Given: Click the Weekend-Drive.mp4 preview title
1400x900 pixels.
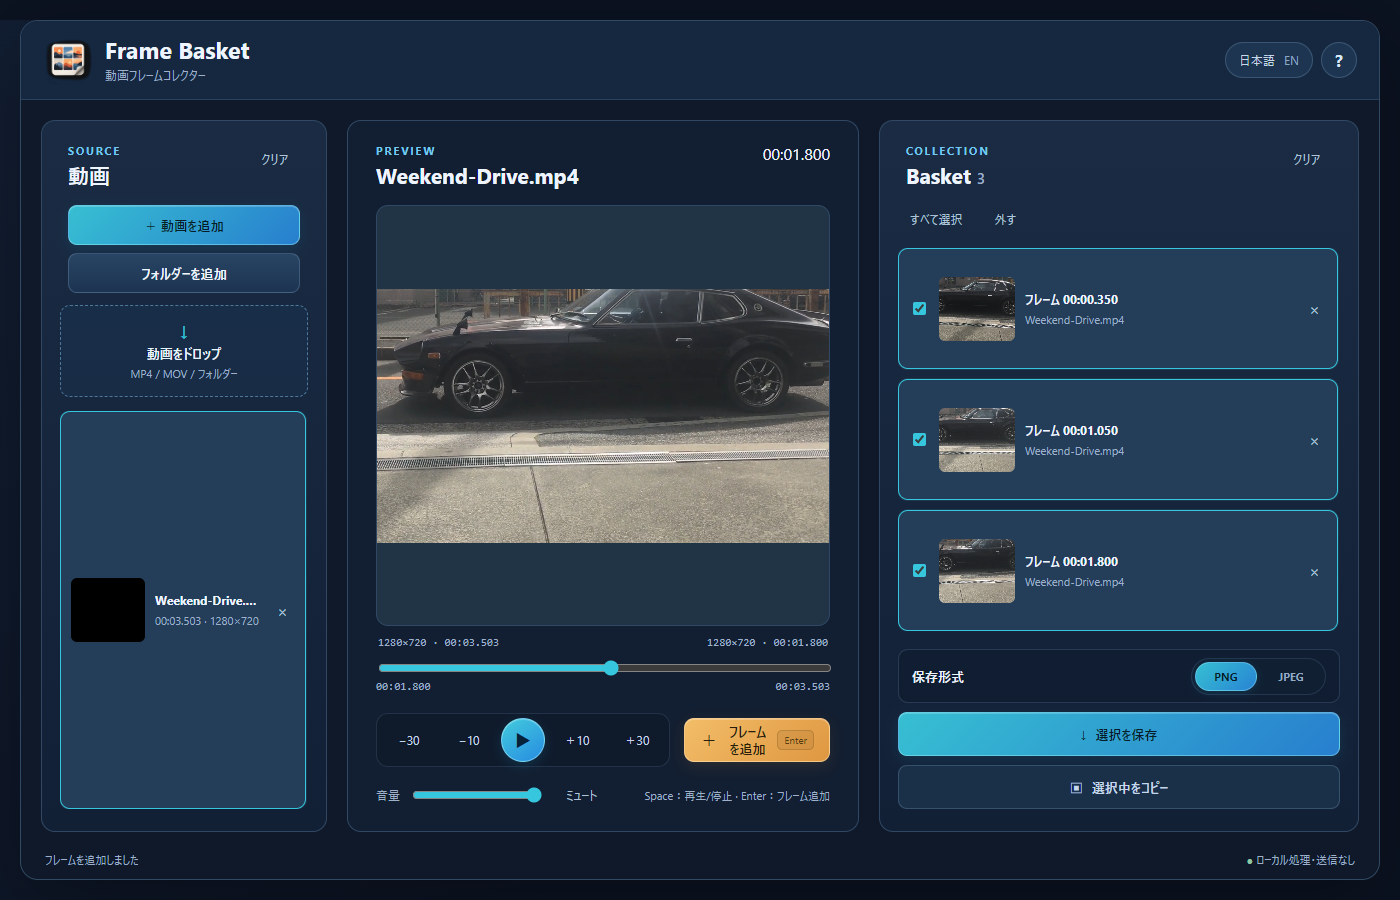Looking at the screenshot, I should [477, 177].
